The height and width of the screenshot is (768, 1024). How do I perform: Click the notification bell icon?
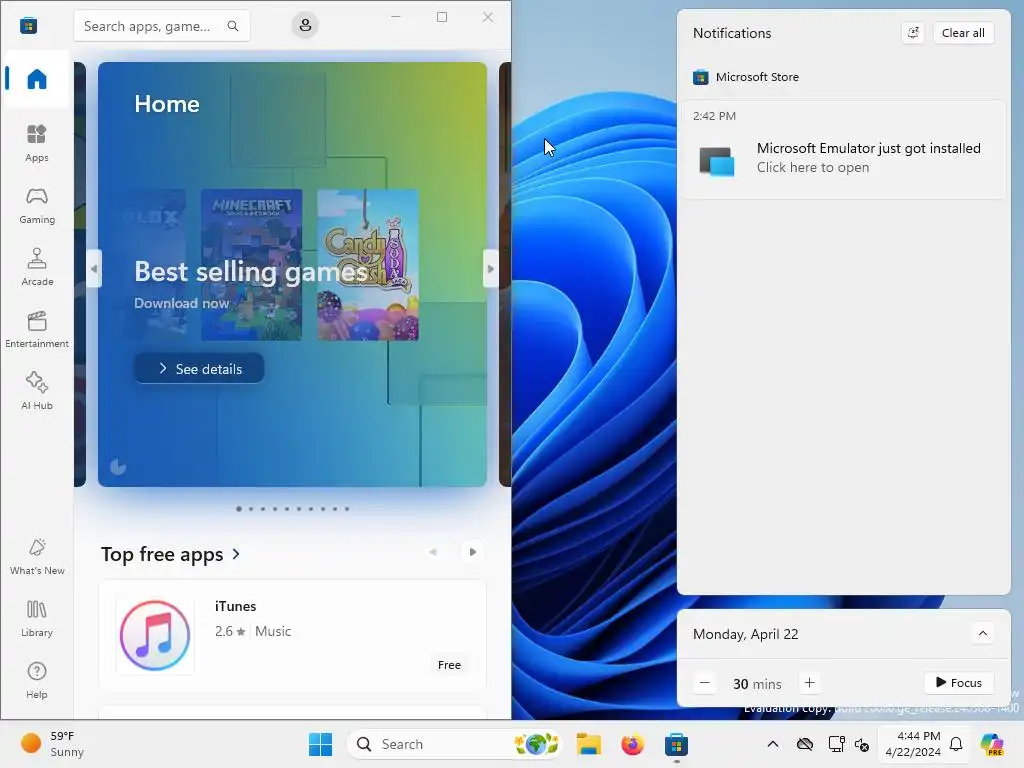(x=956, y=744)
